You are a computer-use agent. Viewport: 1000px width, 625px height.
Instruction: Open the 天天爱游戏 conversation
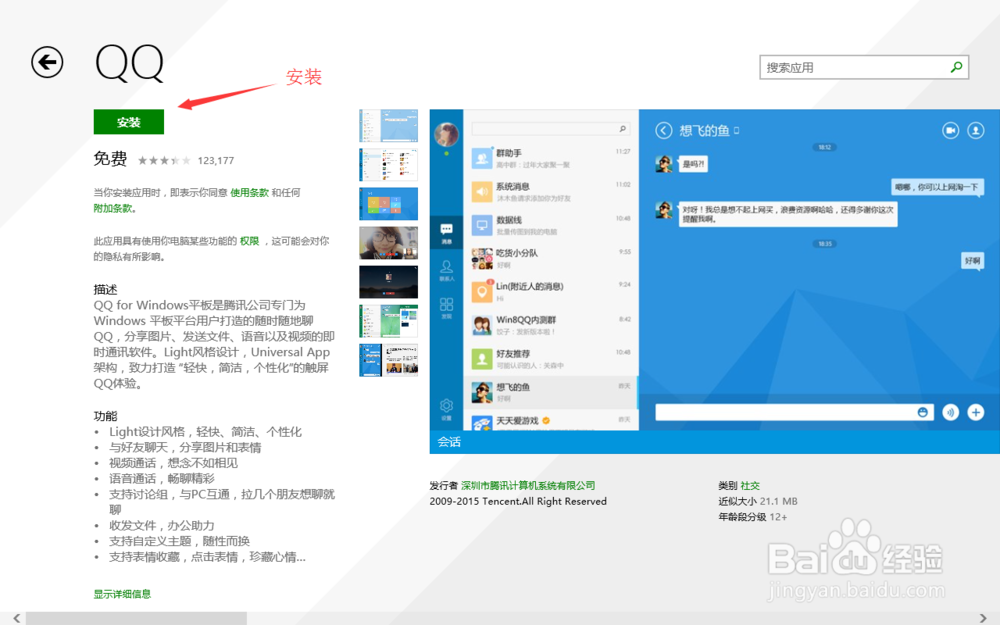click(551, 421)
